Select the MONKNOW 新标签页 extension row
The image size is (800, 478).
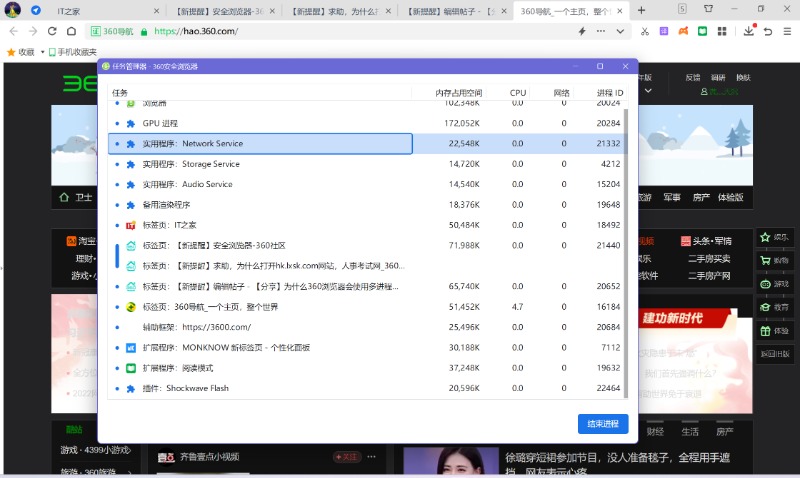coord(365,348)
